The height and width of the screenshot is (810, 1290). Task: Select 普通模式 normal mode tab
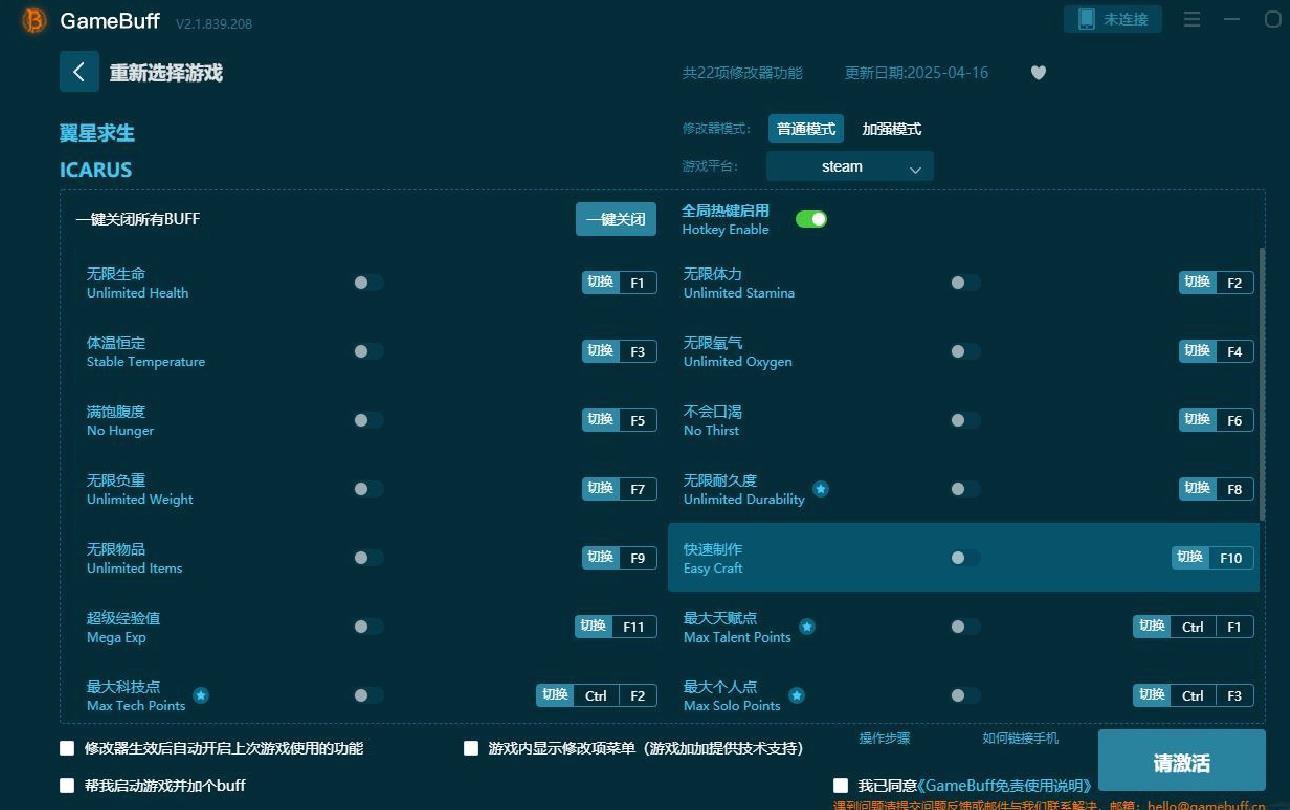806,129
